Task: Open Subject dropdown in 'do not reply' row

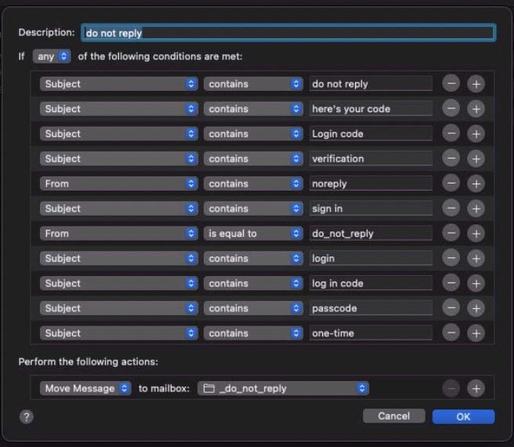Action: click(x=119, y=84)
